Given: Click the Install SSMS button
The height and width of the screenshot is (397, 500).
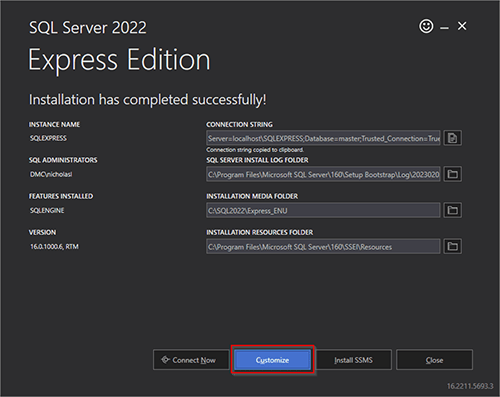Looking at the screenshot, I should pos(353,360).
